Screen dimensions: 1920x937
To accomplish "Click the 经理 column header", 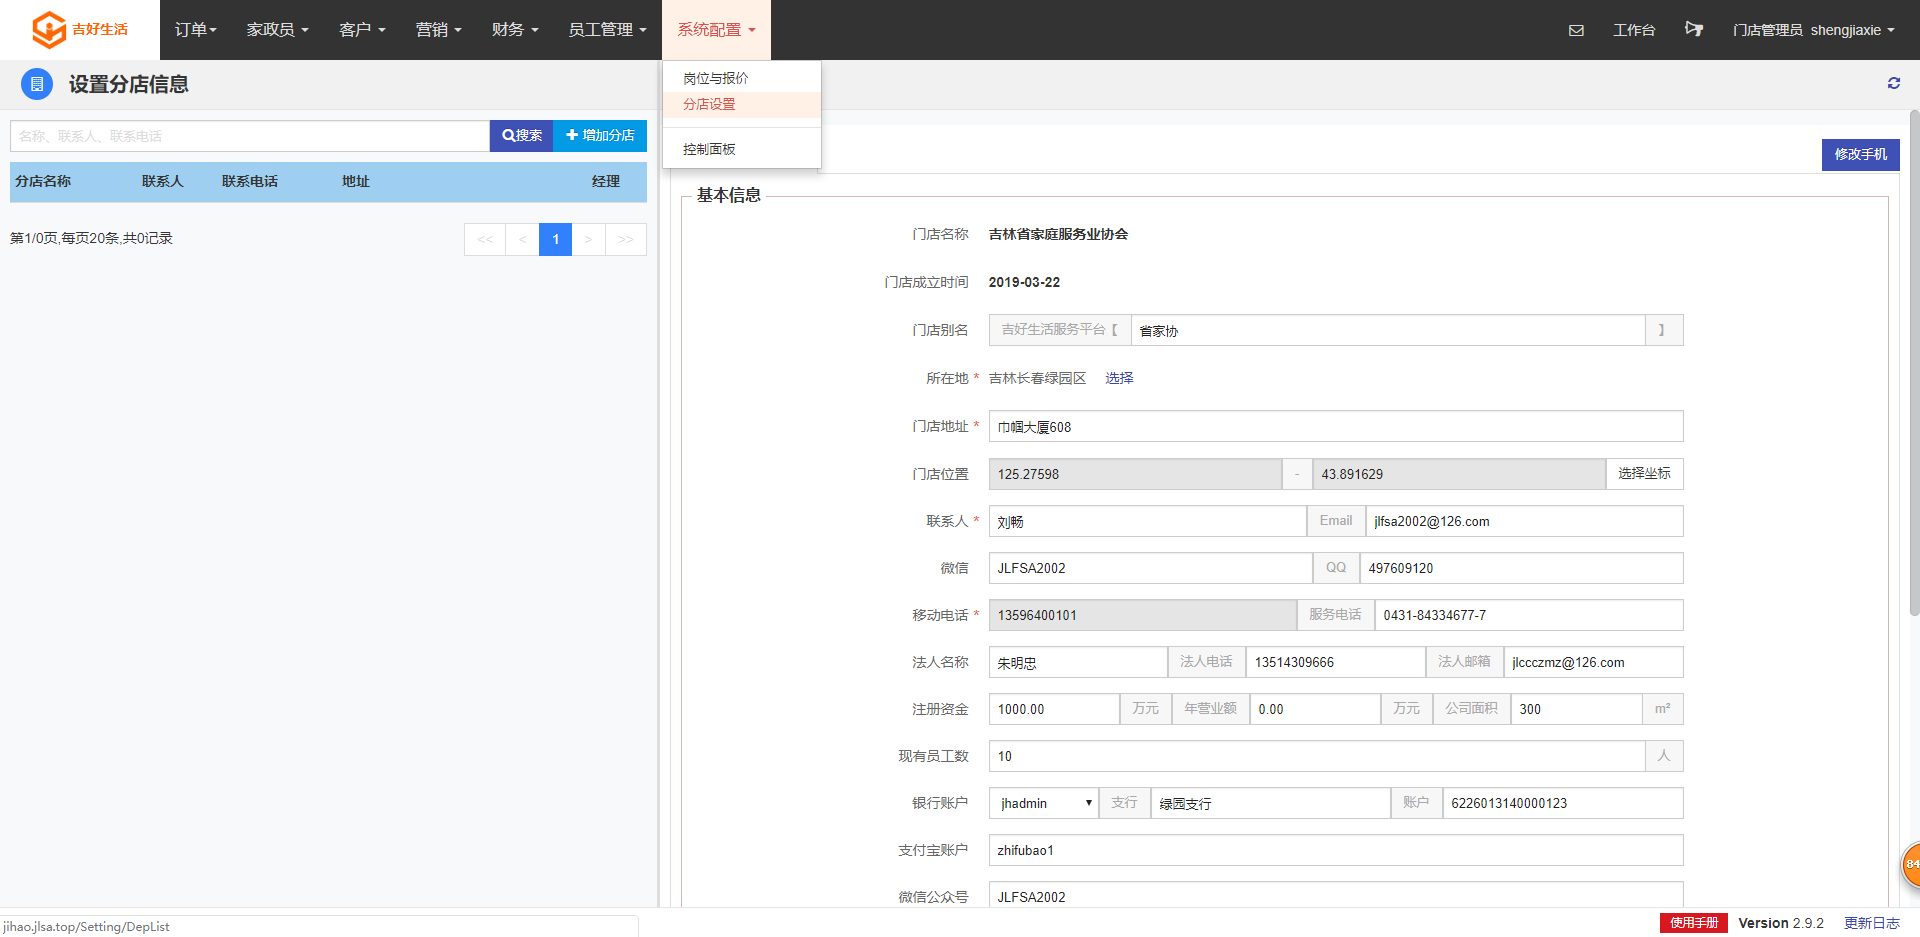I will [x=605, y=181].
